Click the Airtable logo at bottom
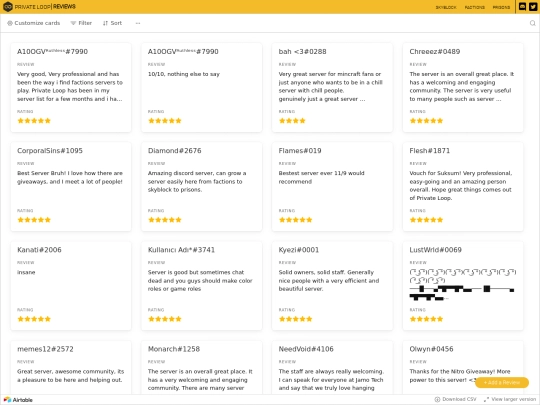Image resolution: width=540 pixels, height=405 pixels. click(x=18, y=399)
